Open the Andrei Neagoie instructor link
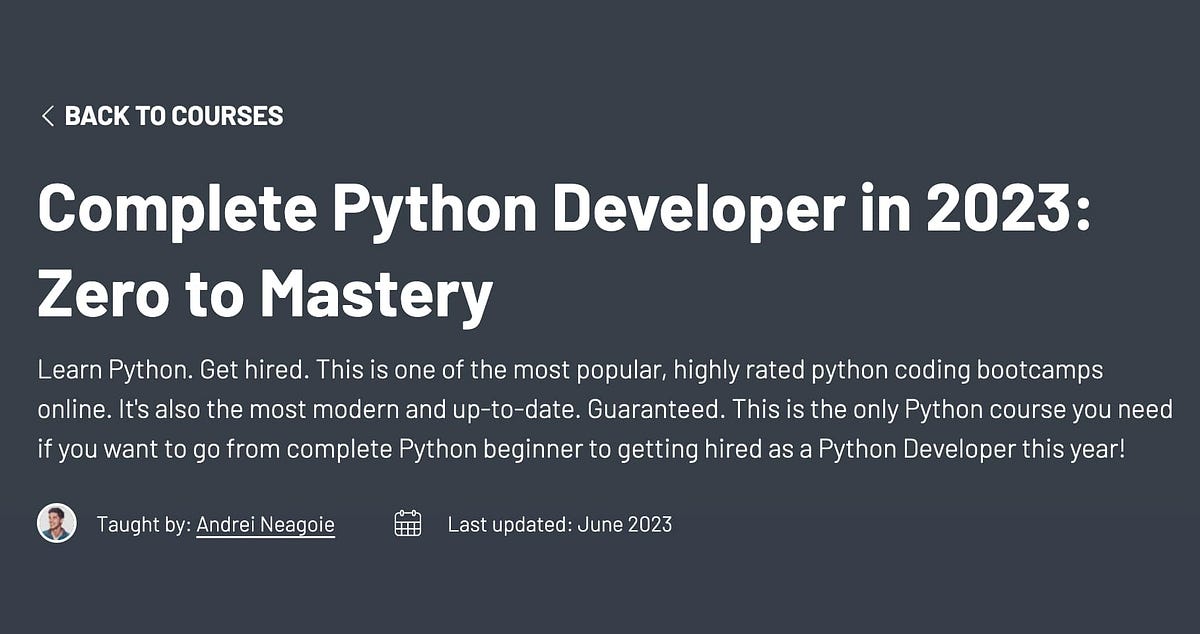Image resolution: width=1200 pixels, height=634 pixels. coord(264,524)
